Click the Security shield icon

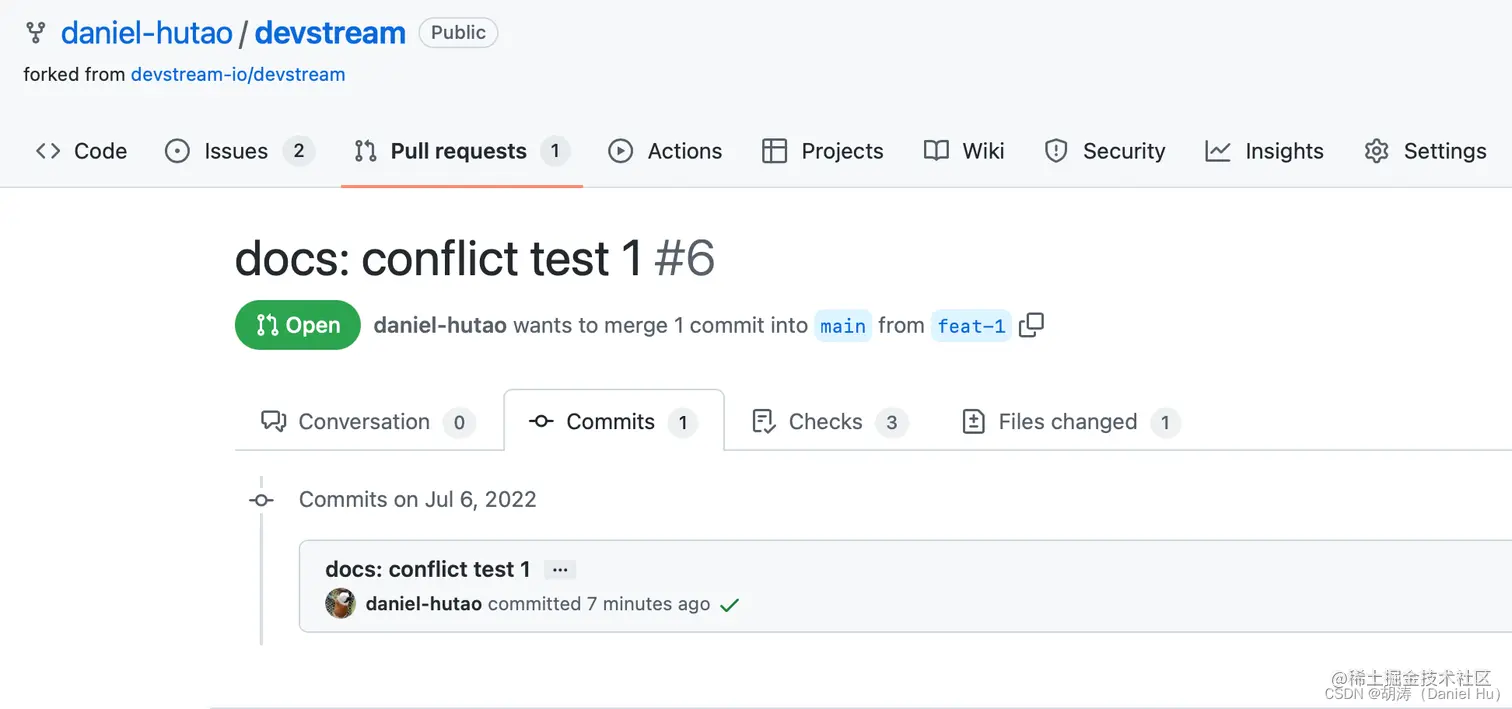(1055, 151)
